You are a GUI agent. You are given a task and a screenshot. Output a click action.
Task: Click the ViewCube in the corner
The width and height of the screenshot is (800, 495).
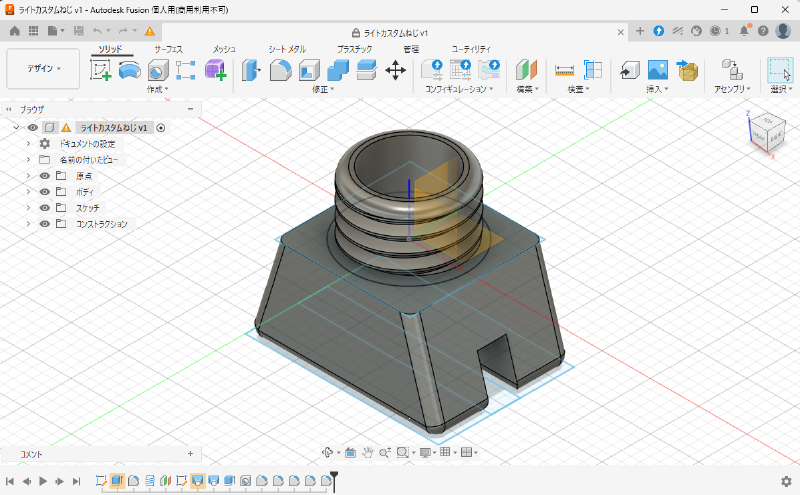coord(767,132)
